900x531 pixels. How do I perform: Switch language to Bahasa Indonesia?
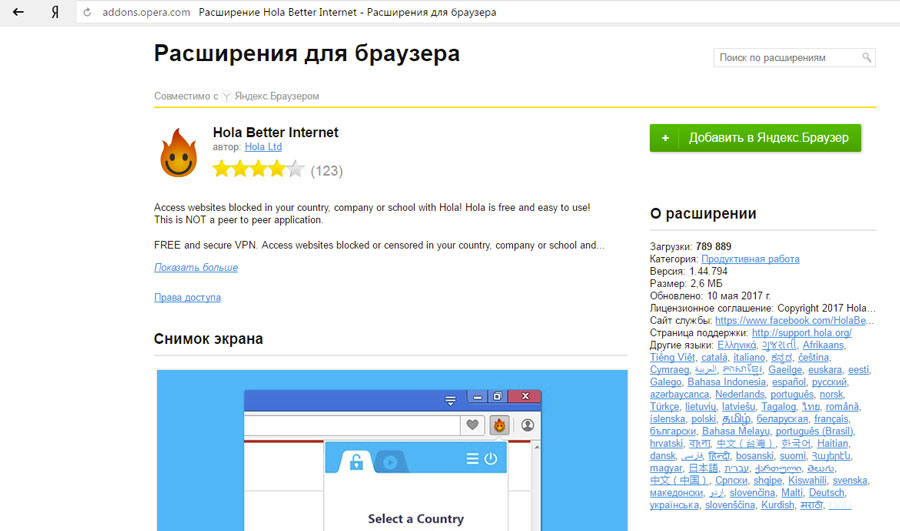coord(727,382)
